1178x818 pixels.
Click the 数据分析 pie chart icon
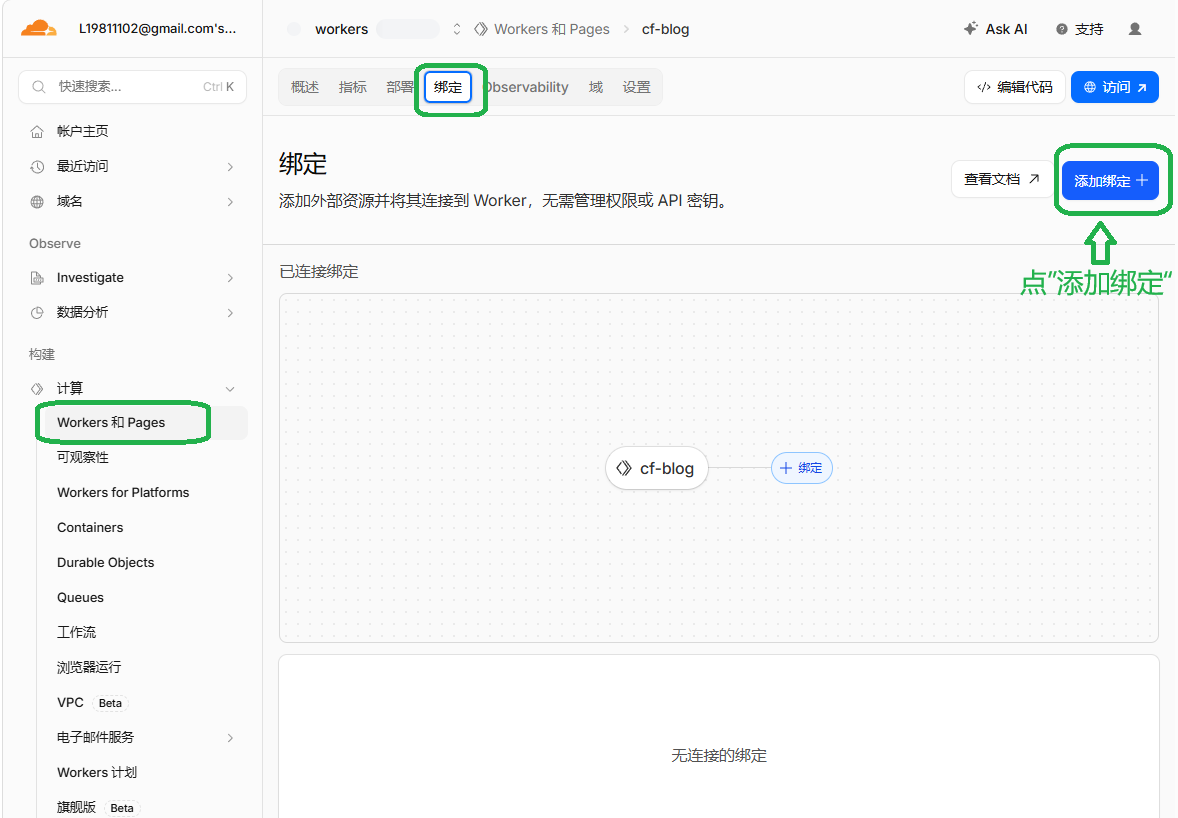tap(37, 312)
